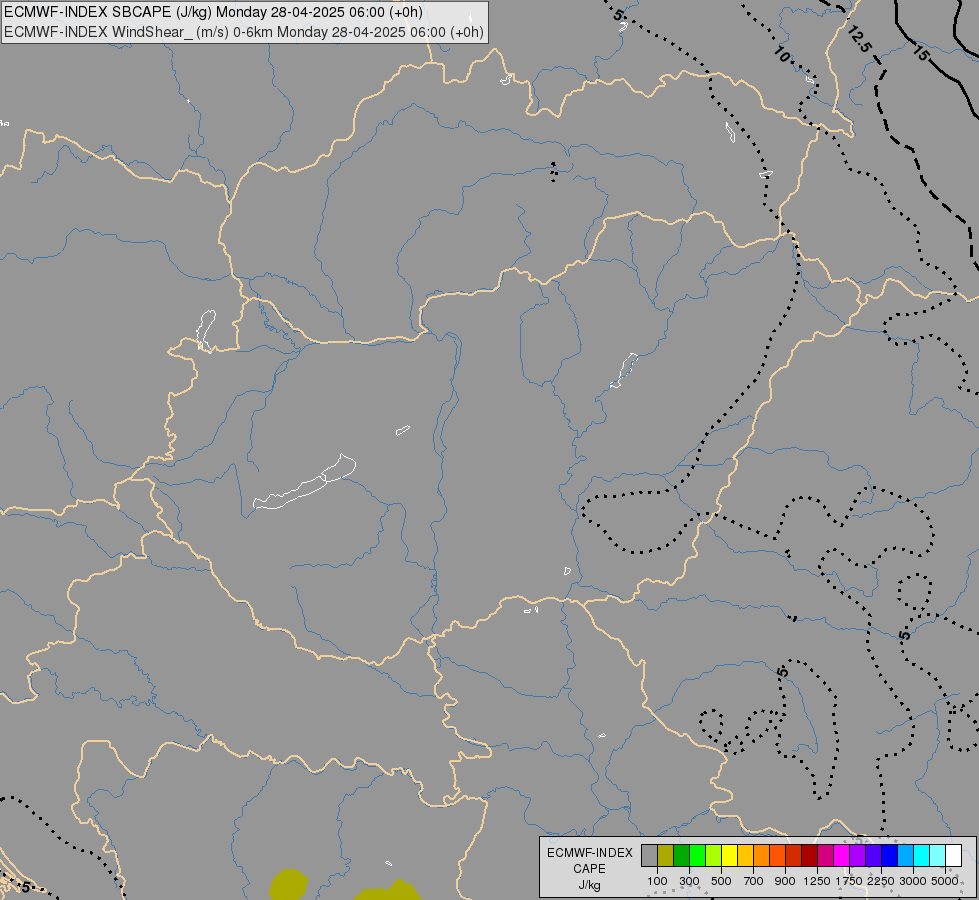979x900 pixels.
Task: Click the legend value 1250
Action: coord(817,881)
